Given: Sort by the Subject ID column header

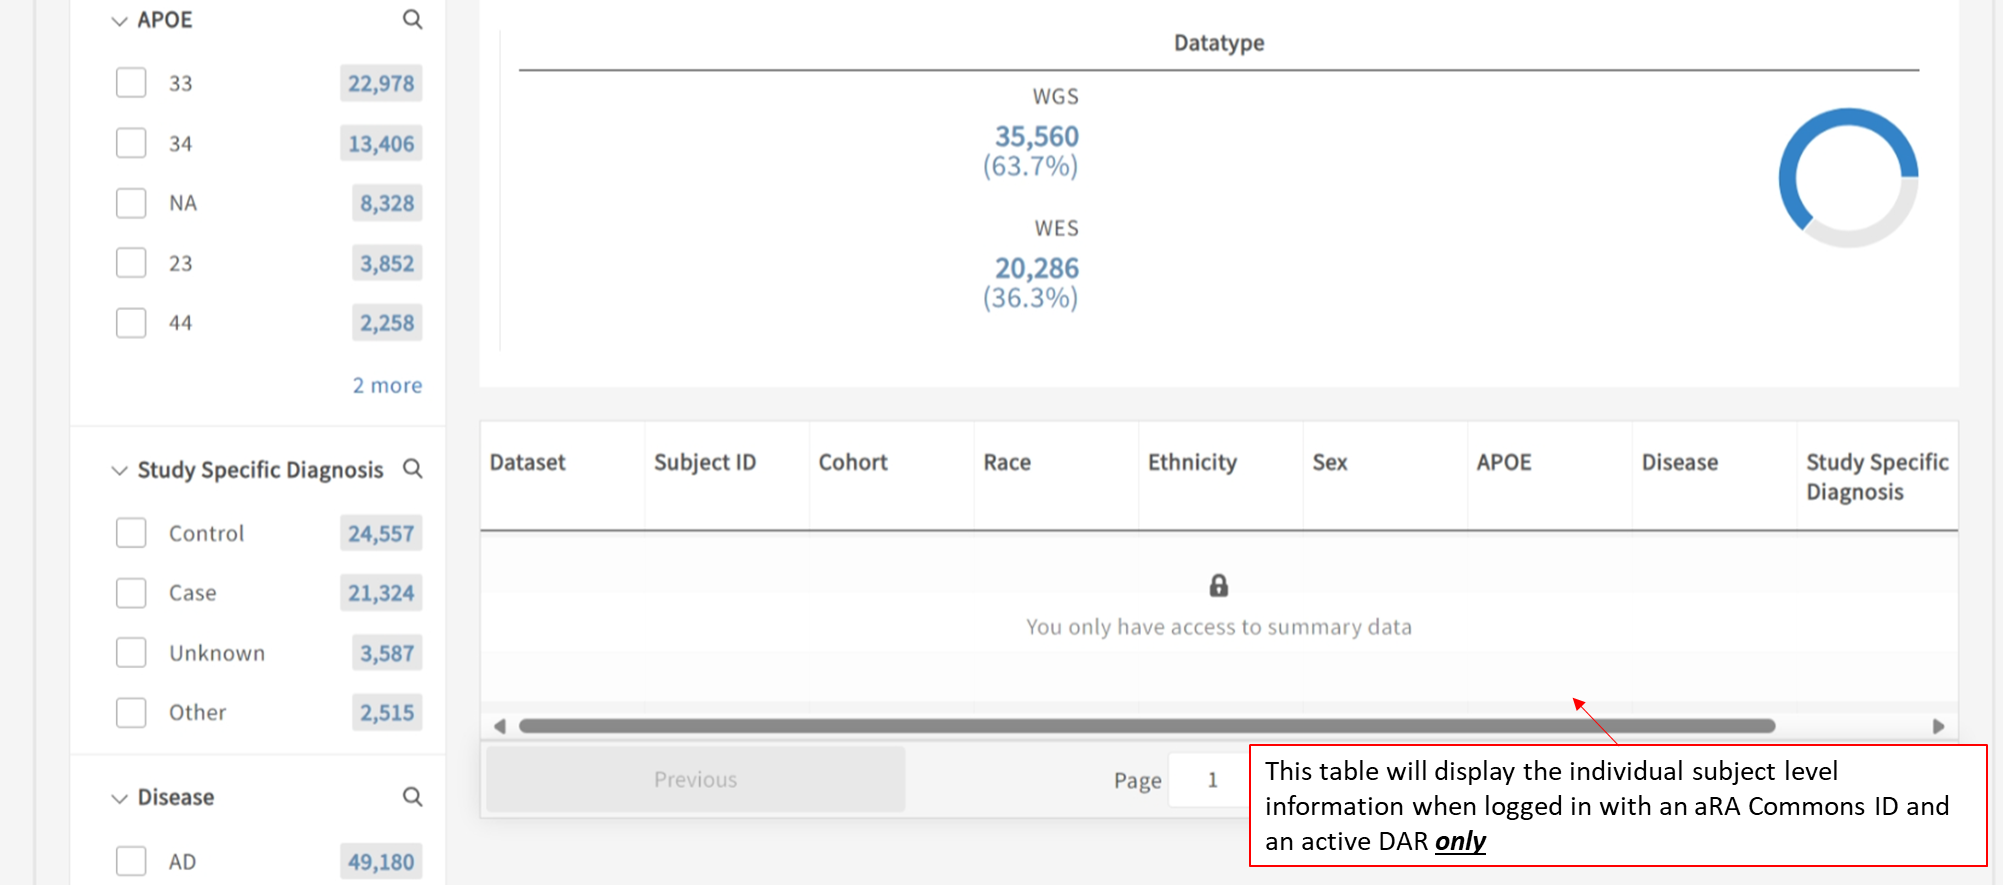Looking at the screenshot, I should pyautogui.click(x=705, y=462).
